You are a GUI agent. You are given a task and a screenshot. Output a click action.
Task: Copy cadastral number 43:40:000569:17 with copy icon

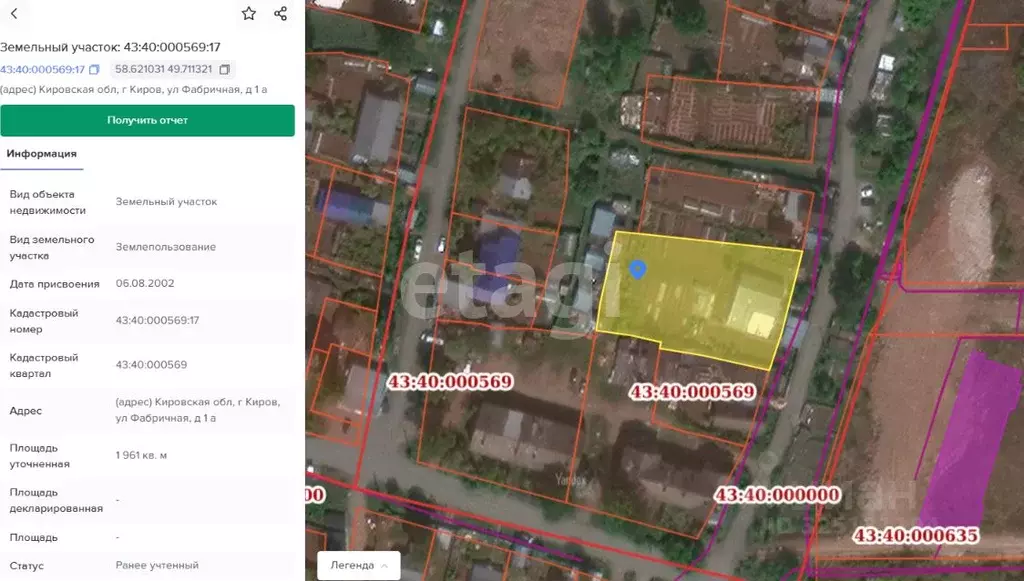(94, 70)
